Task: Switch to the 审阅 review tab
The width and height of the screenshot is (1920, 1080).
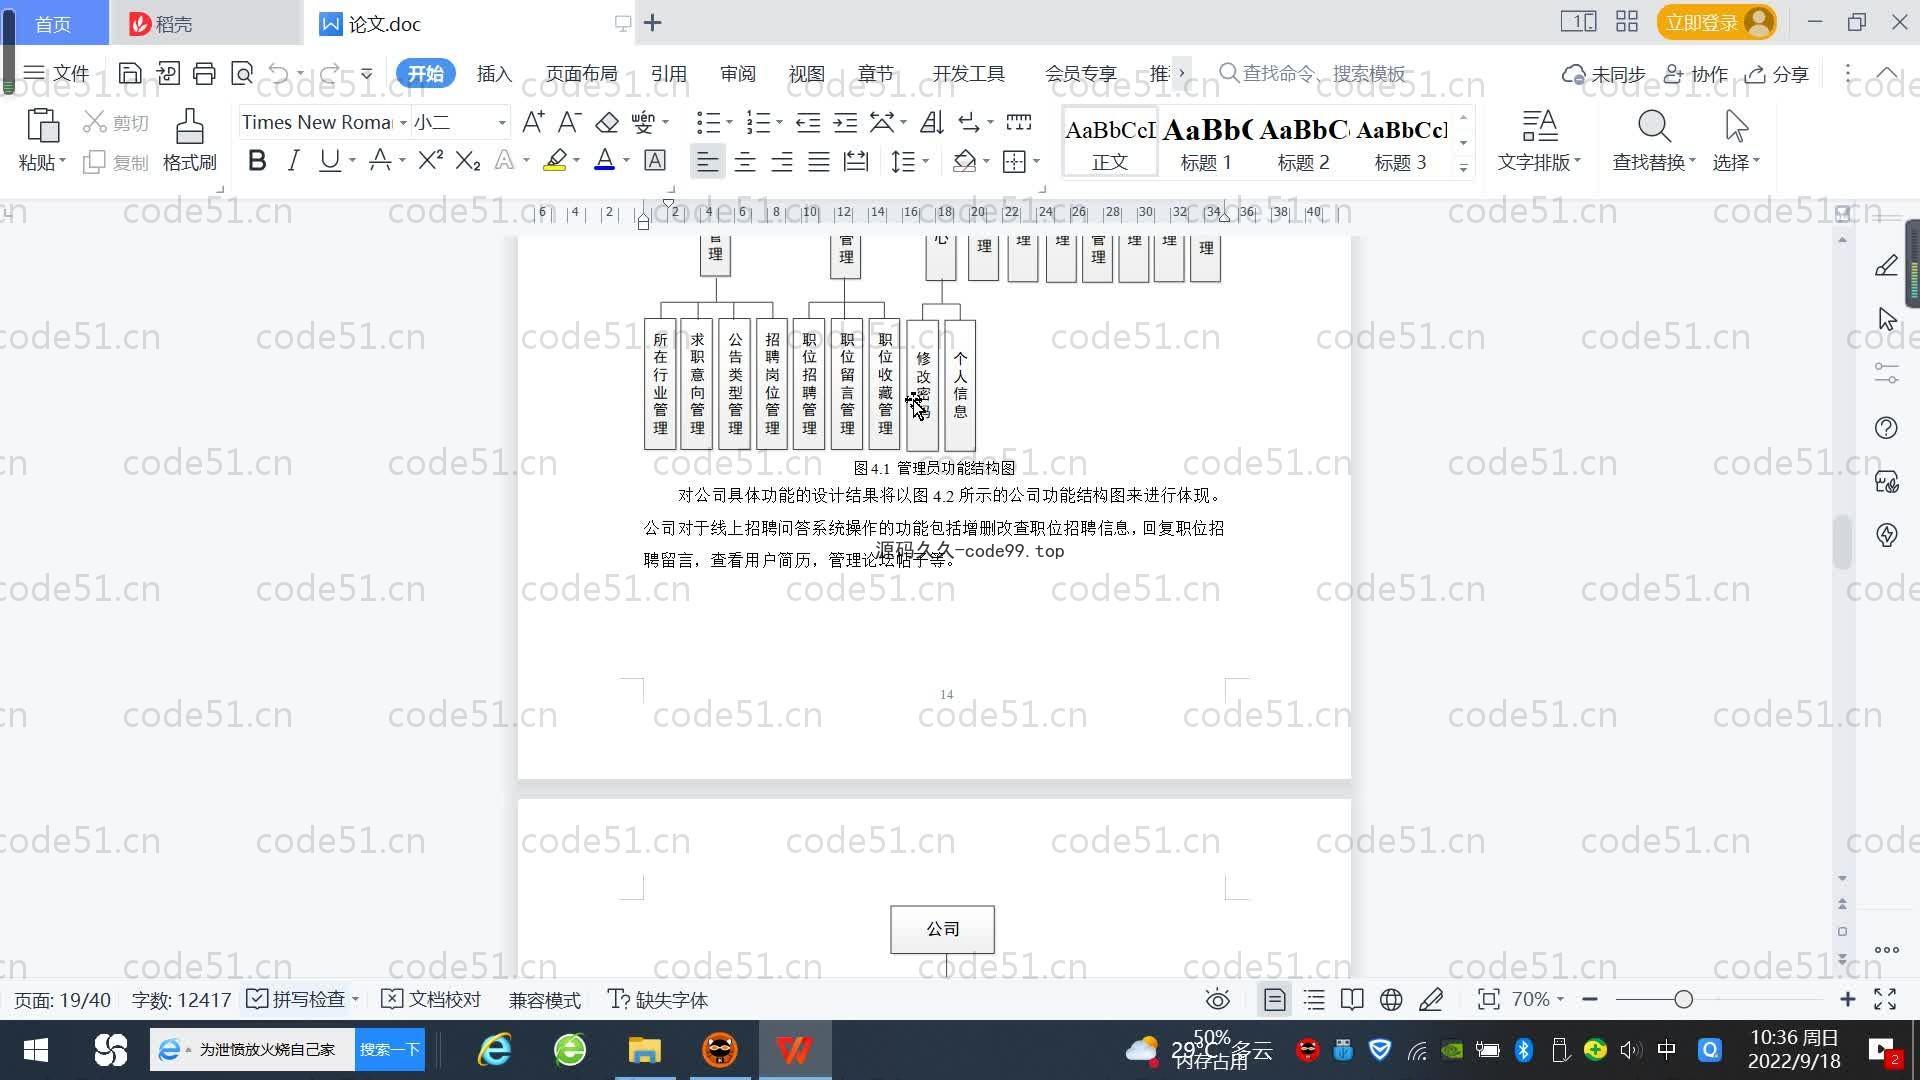Action: pos(738,73)
